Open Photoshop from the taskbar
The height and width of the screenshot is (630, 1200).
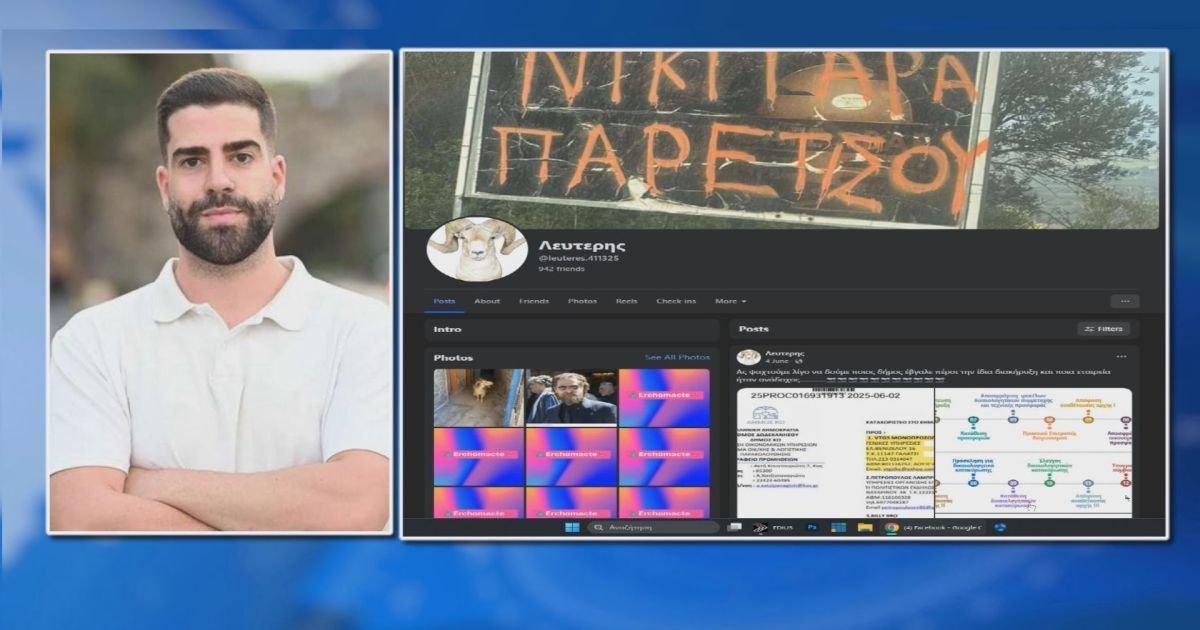tap(812, 527)
